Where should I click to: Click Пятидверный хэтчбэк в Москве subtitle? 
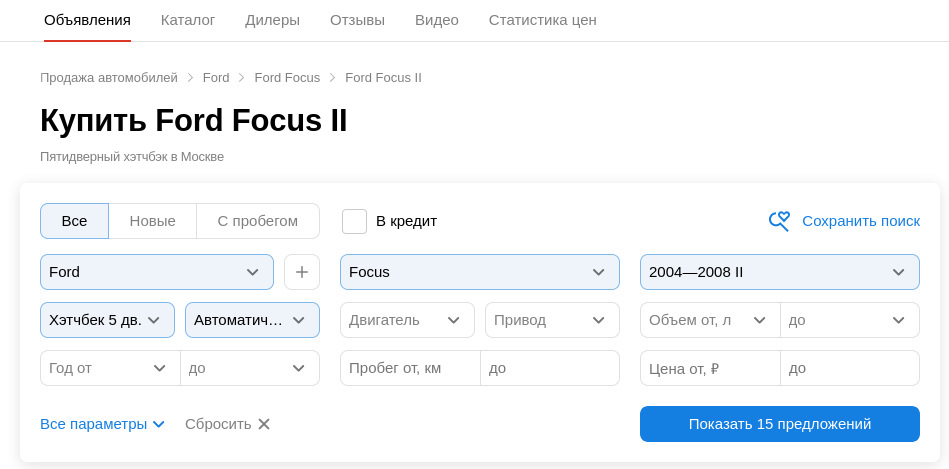pyautogui.click(x=132, y=157)
